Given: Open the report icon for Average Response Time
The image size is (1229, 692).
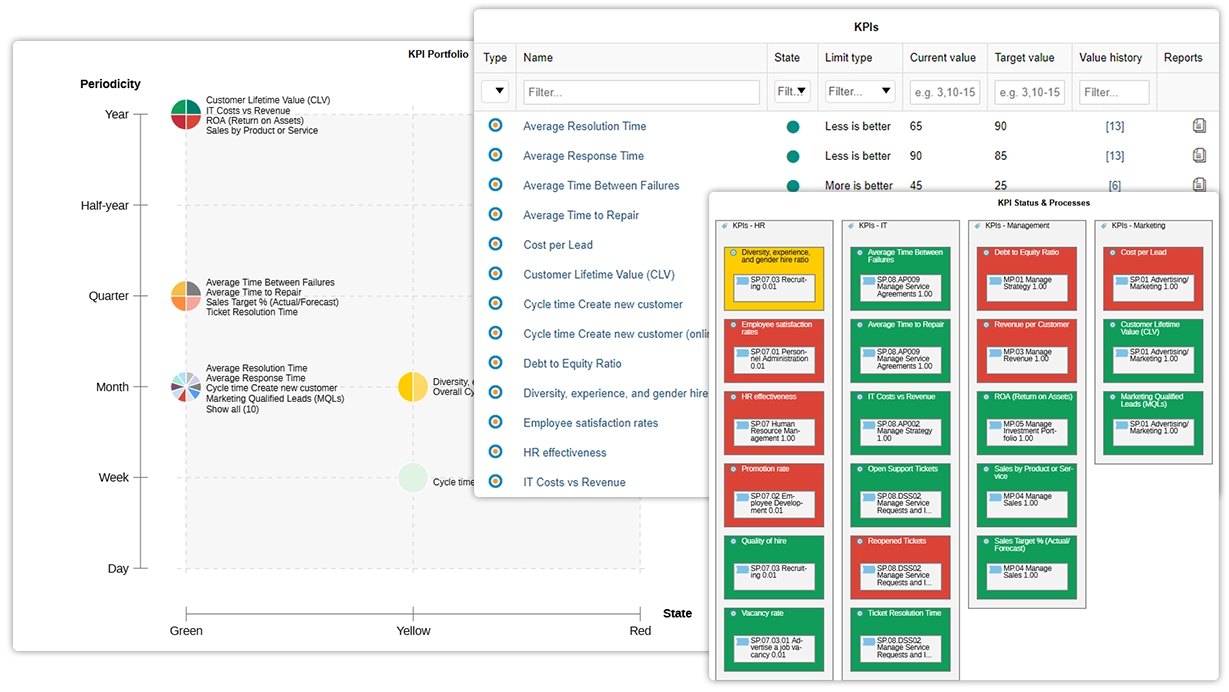Looking at the screenshot, I should (1199, 155).
